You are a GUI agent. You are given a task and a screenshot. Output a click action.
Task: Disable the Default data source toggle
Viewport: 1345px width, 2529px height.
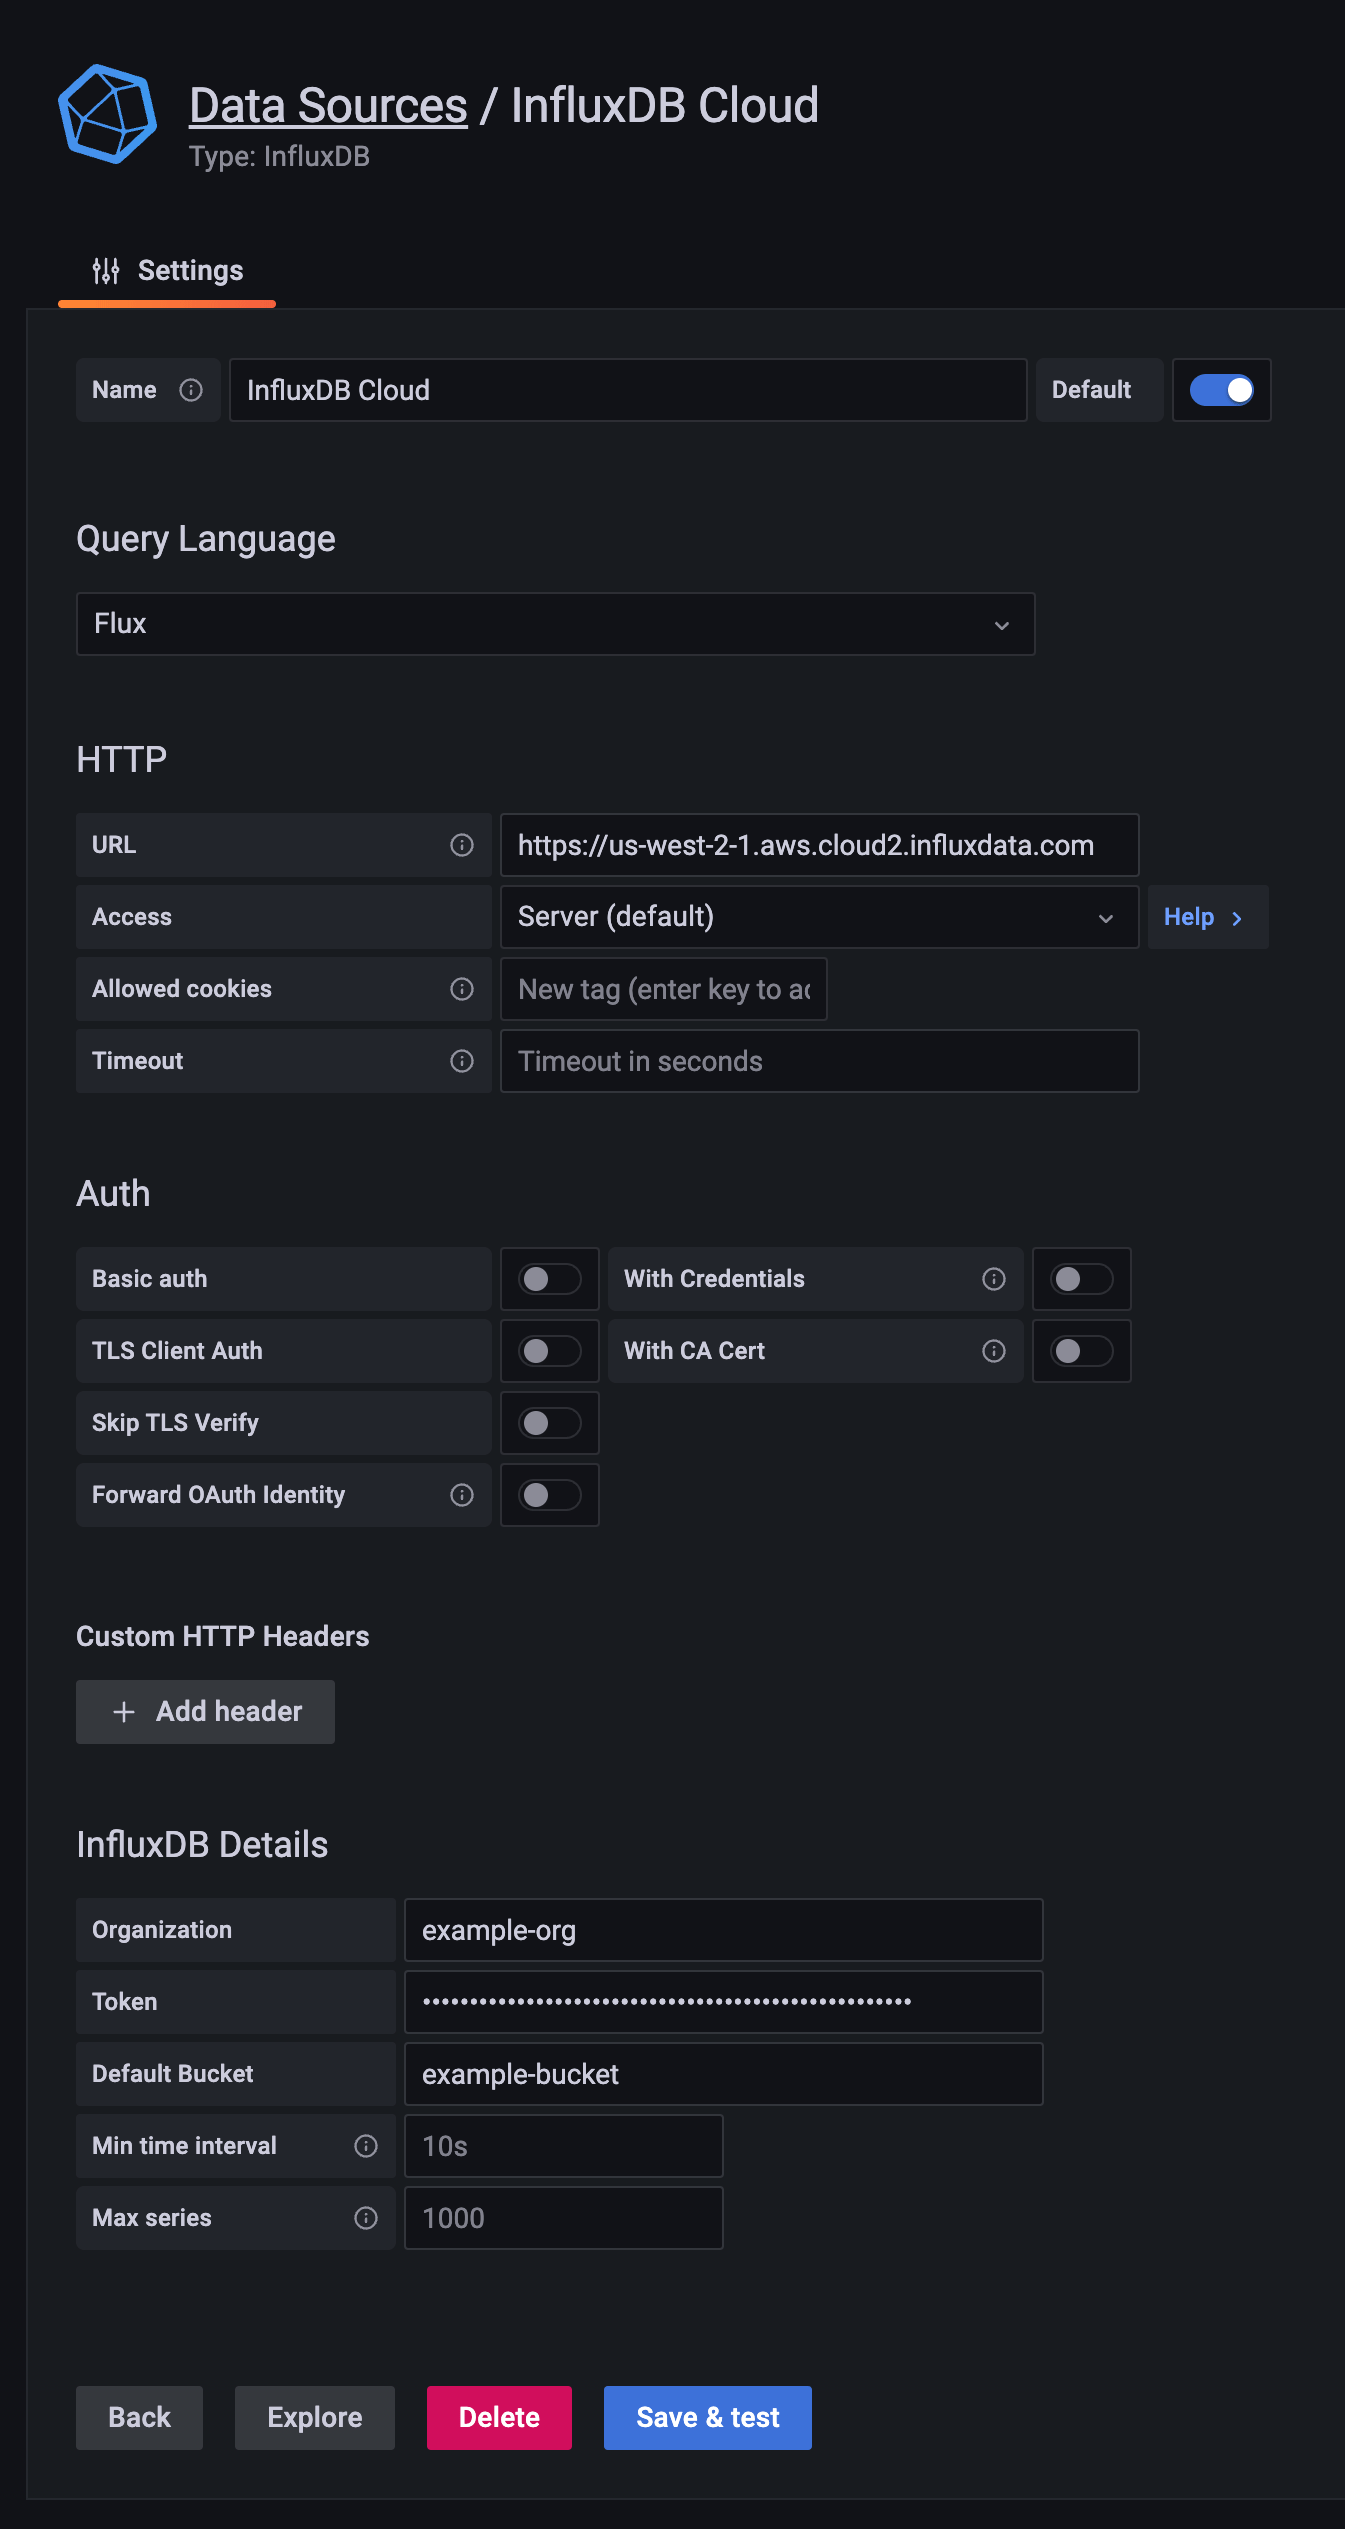[1221, 390]
